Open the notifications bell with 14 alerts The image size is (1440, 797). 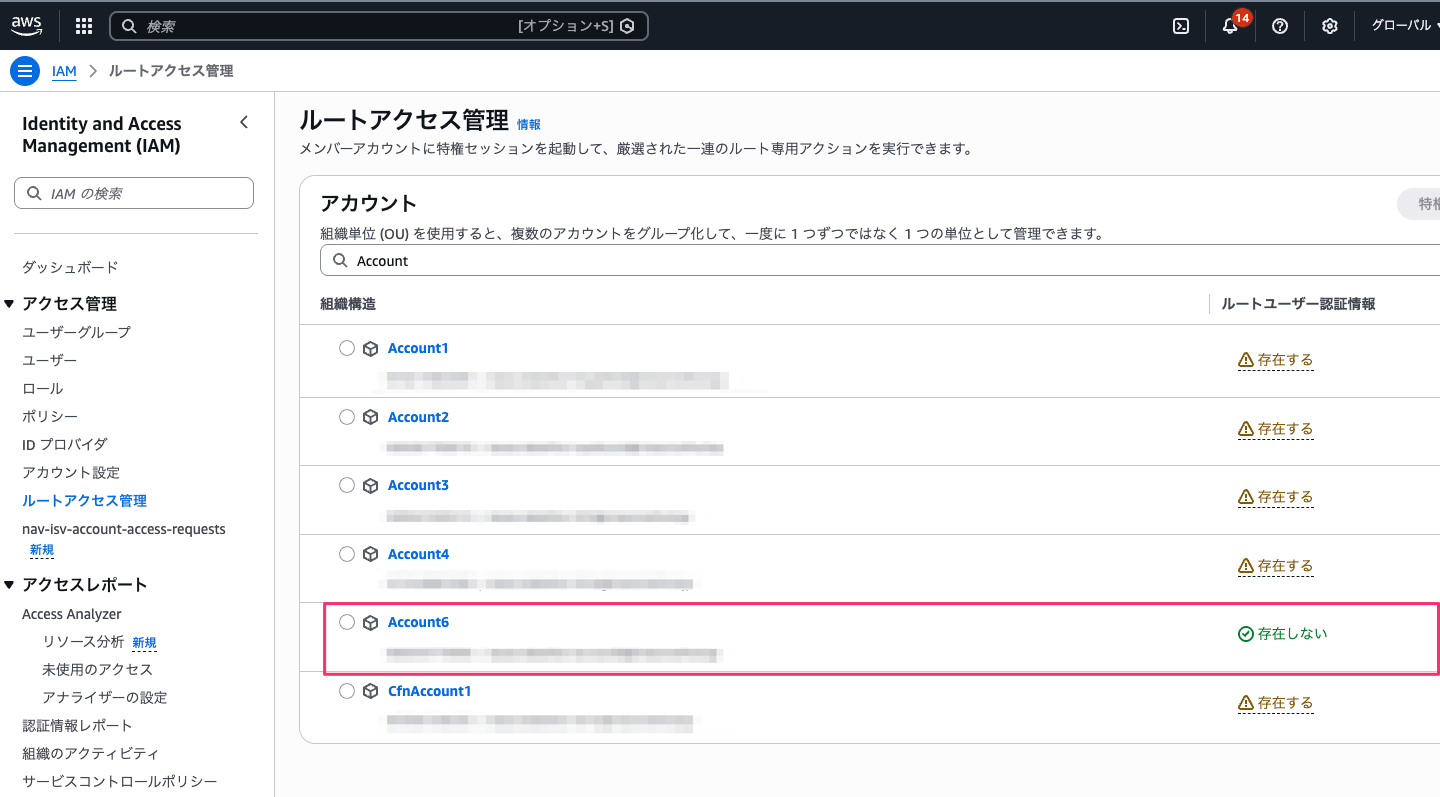point(1231,26)
